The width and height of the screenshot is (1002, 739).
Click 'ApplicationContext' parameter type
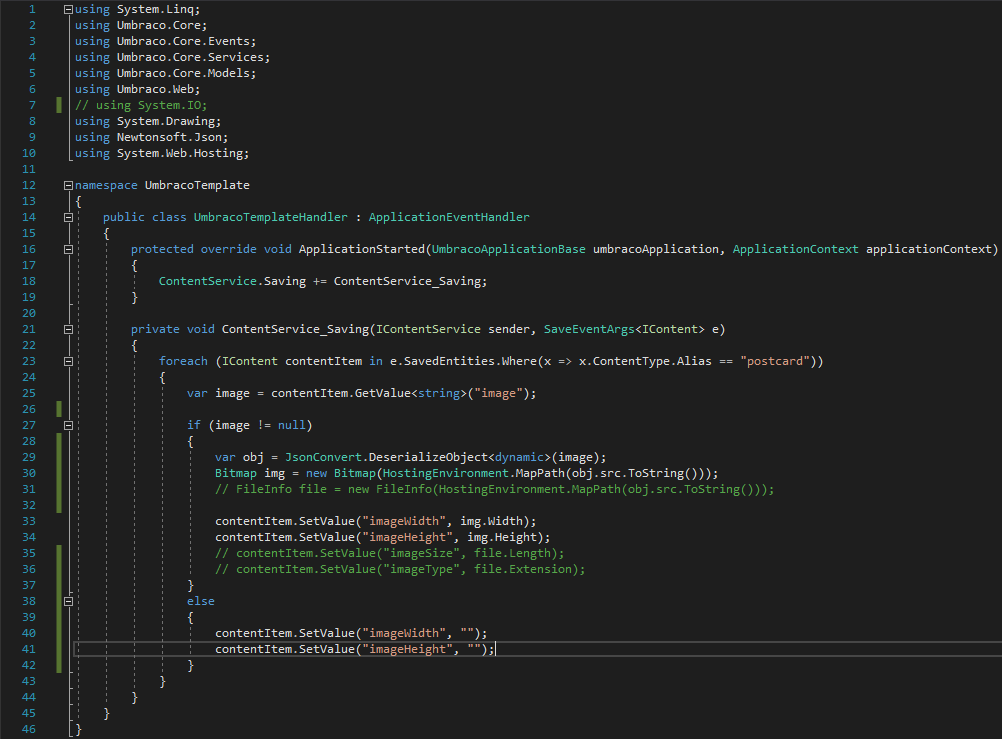tap(796, 249)
